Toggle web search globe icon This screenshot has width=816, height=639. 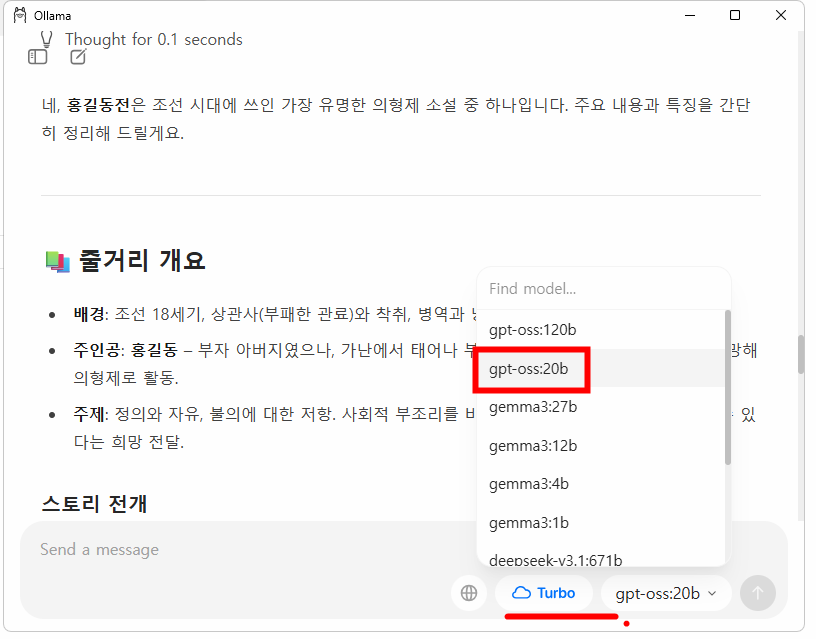[x=468, y=593]
